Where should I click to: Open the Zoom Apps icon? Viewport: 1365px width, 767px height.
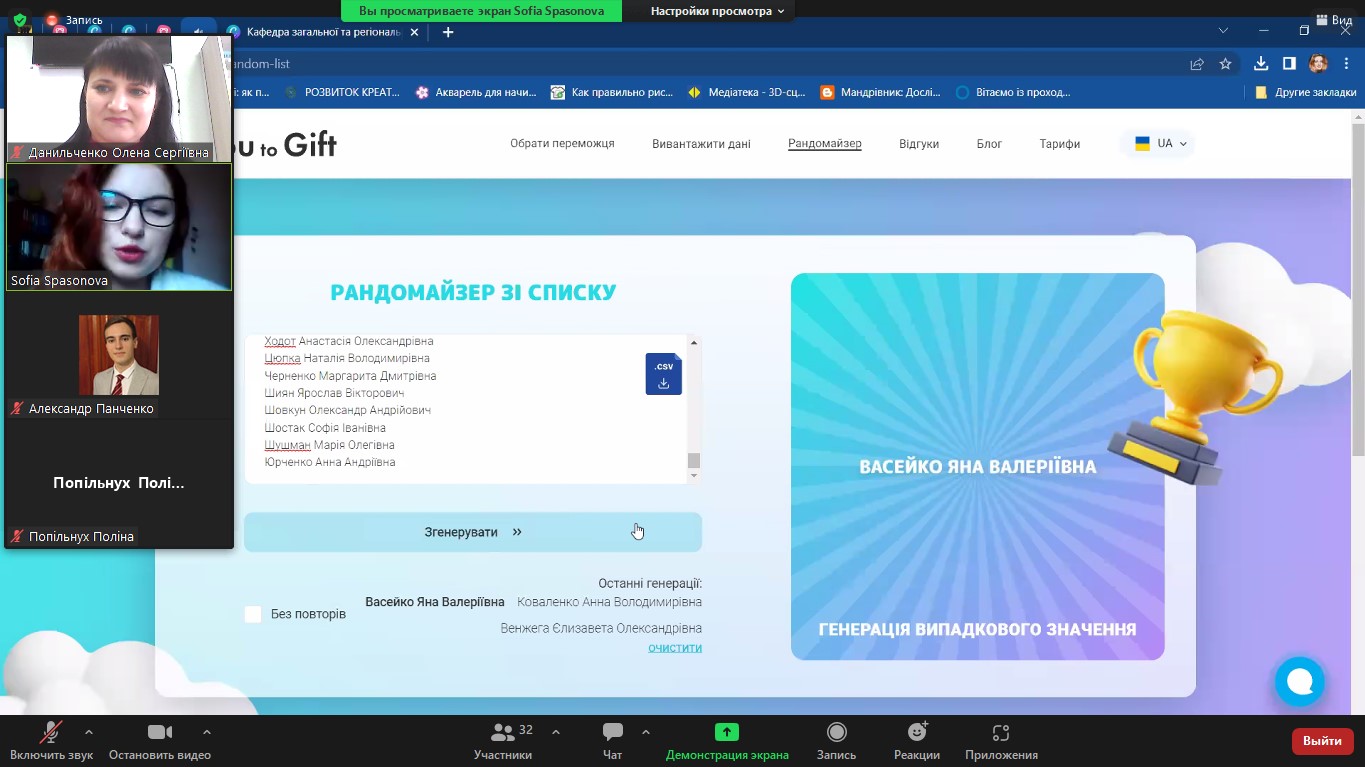(1001, 733)
